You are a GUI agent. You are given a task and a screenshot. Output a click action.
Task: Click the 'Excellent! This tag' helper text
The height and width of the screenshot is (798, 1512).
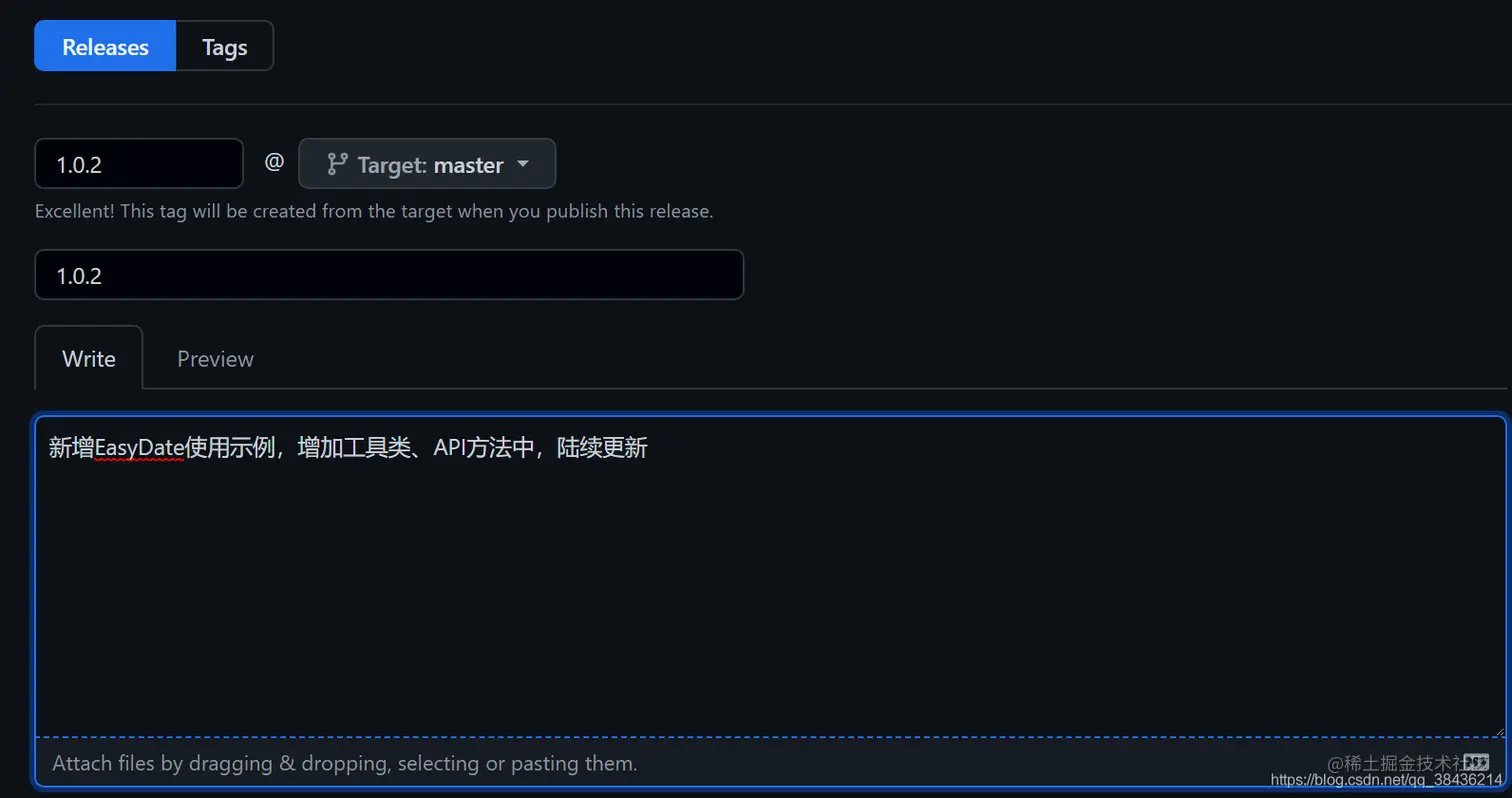point(374,212)
